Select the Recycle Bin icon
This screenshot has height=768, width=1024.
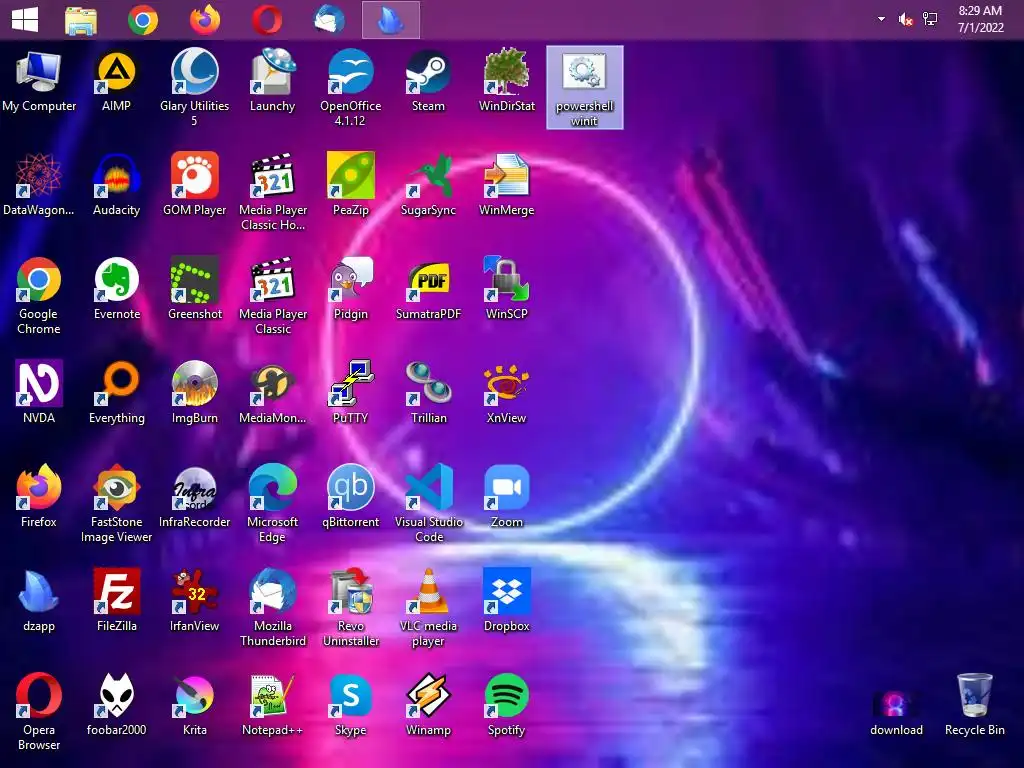point(975,704)
